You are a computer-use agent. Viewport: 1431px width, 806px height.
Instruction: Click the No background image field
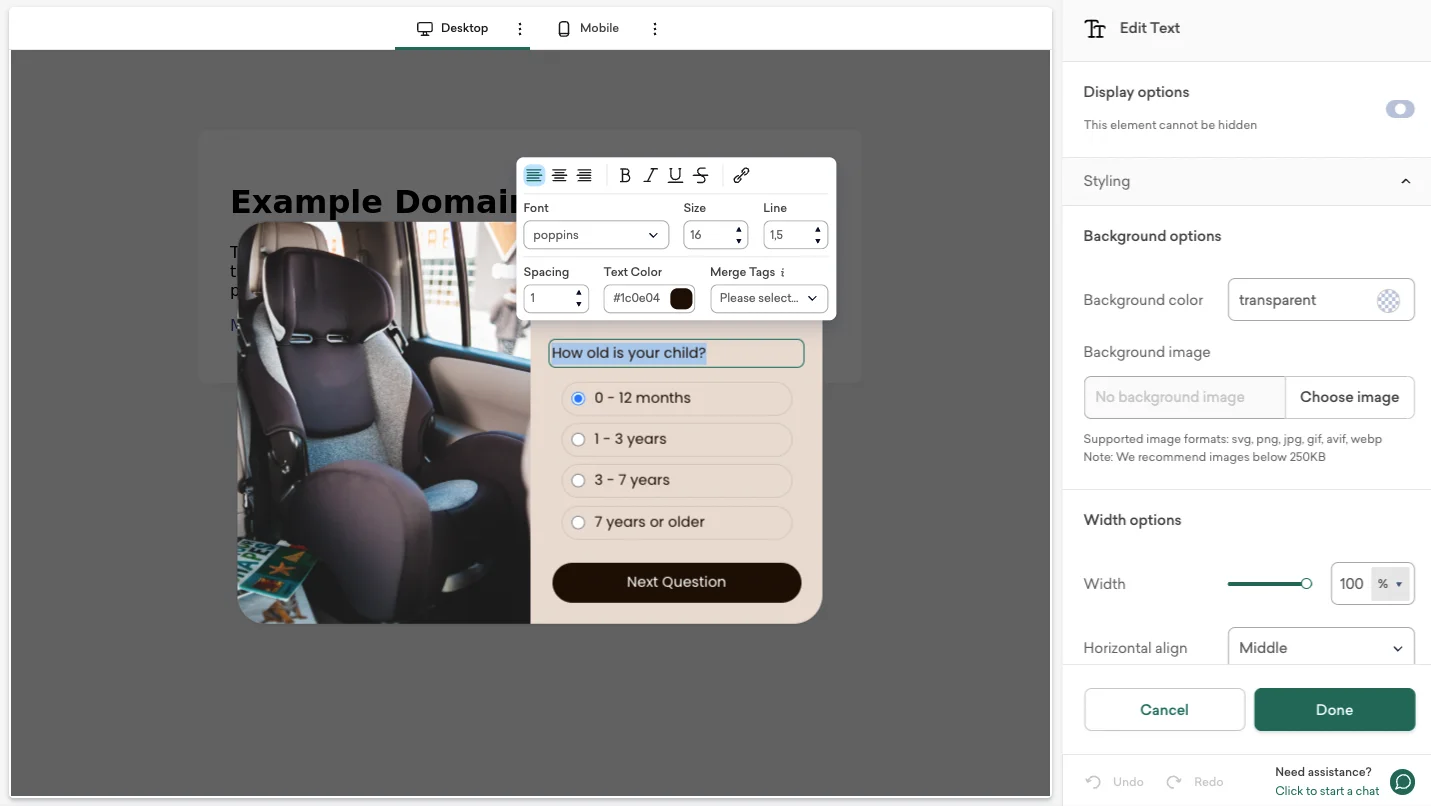click(1184, 397)
